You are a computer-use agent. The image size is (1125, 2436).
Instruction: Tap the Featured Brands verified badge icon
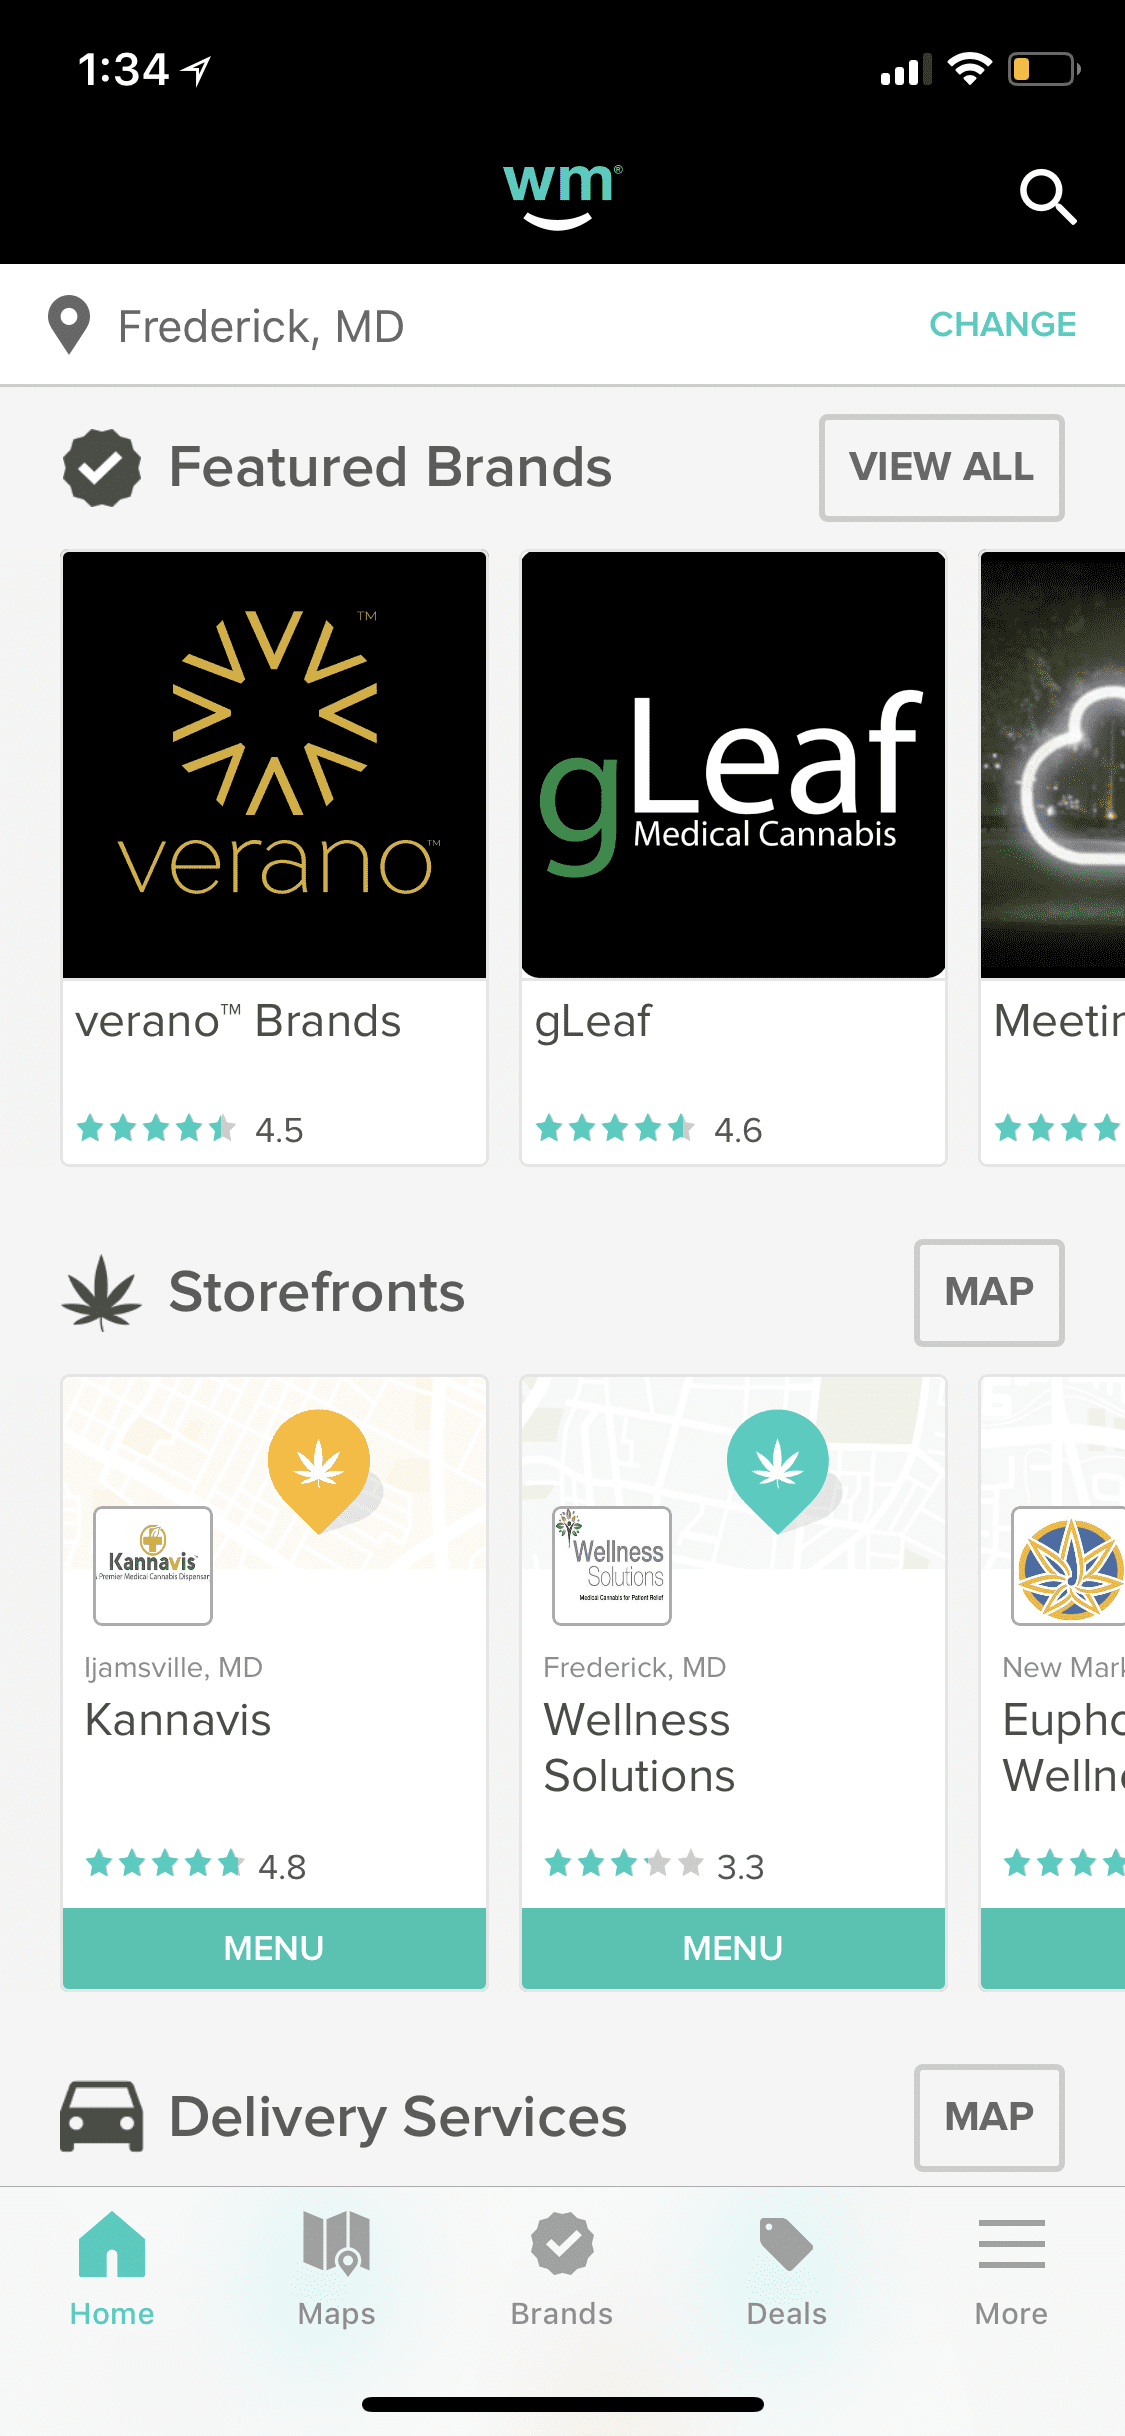click(102, 467)
